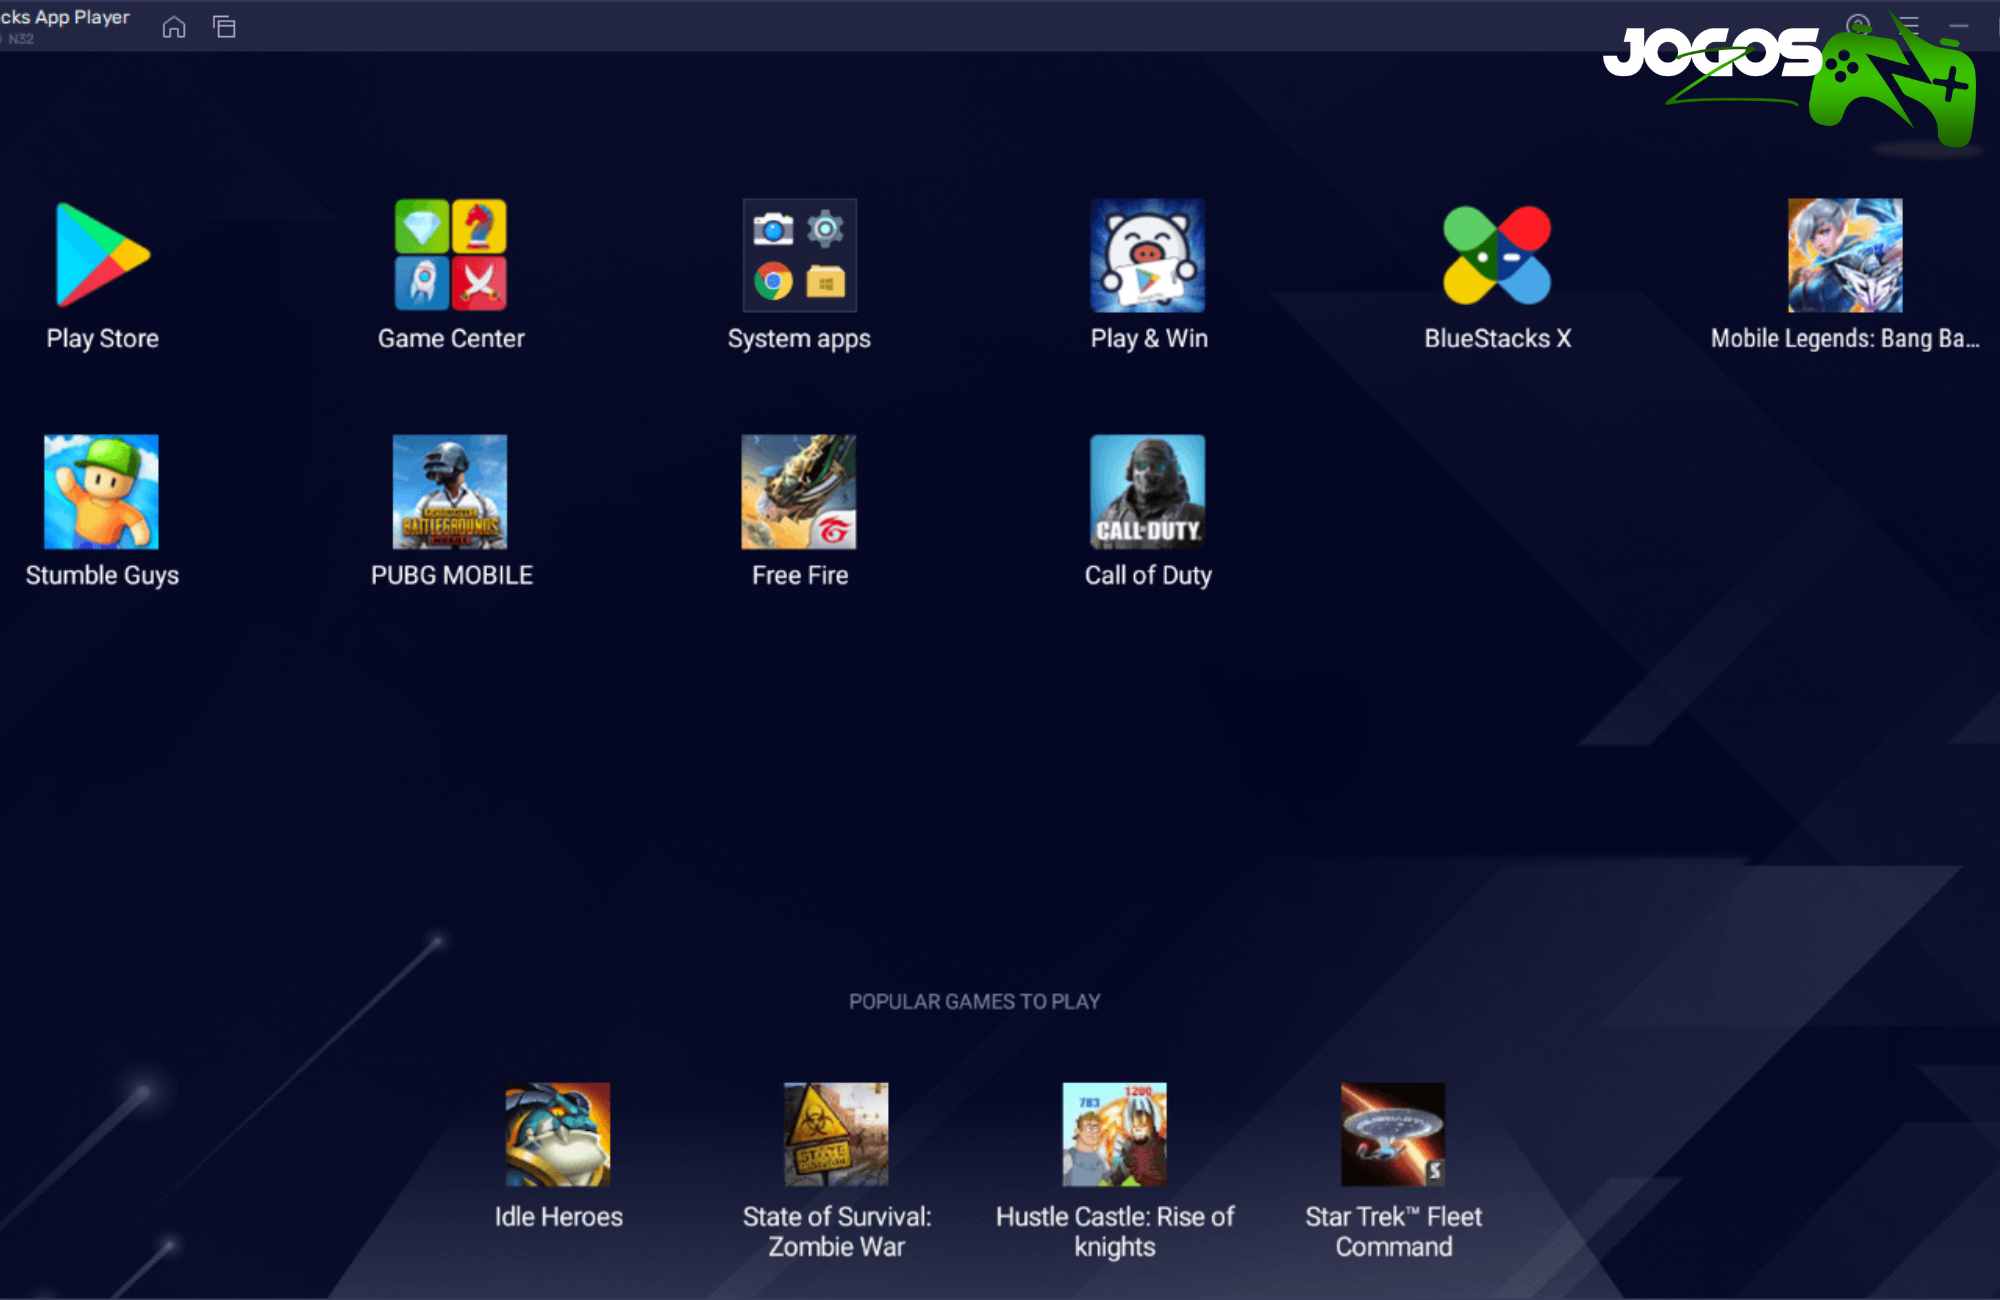Launch Stumble Guys game

pyautogui.click(x=101, y=491)
